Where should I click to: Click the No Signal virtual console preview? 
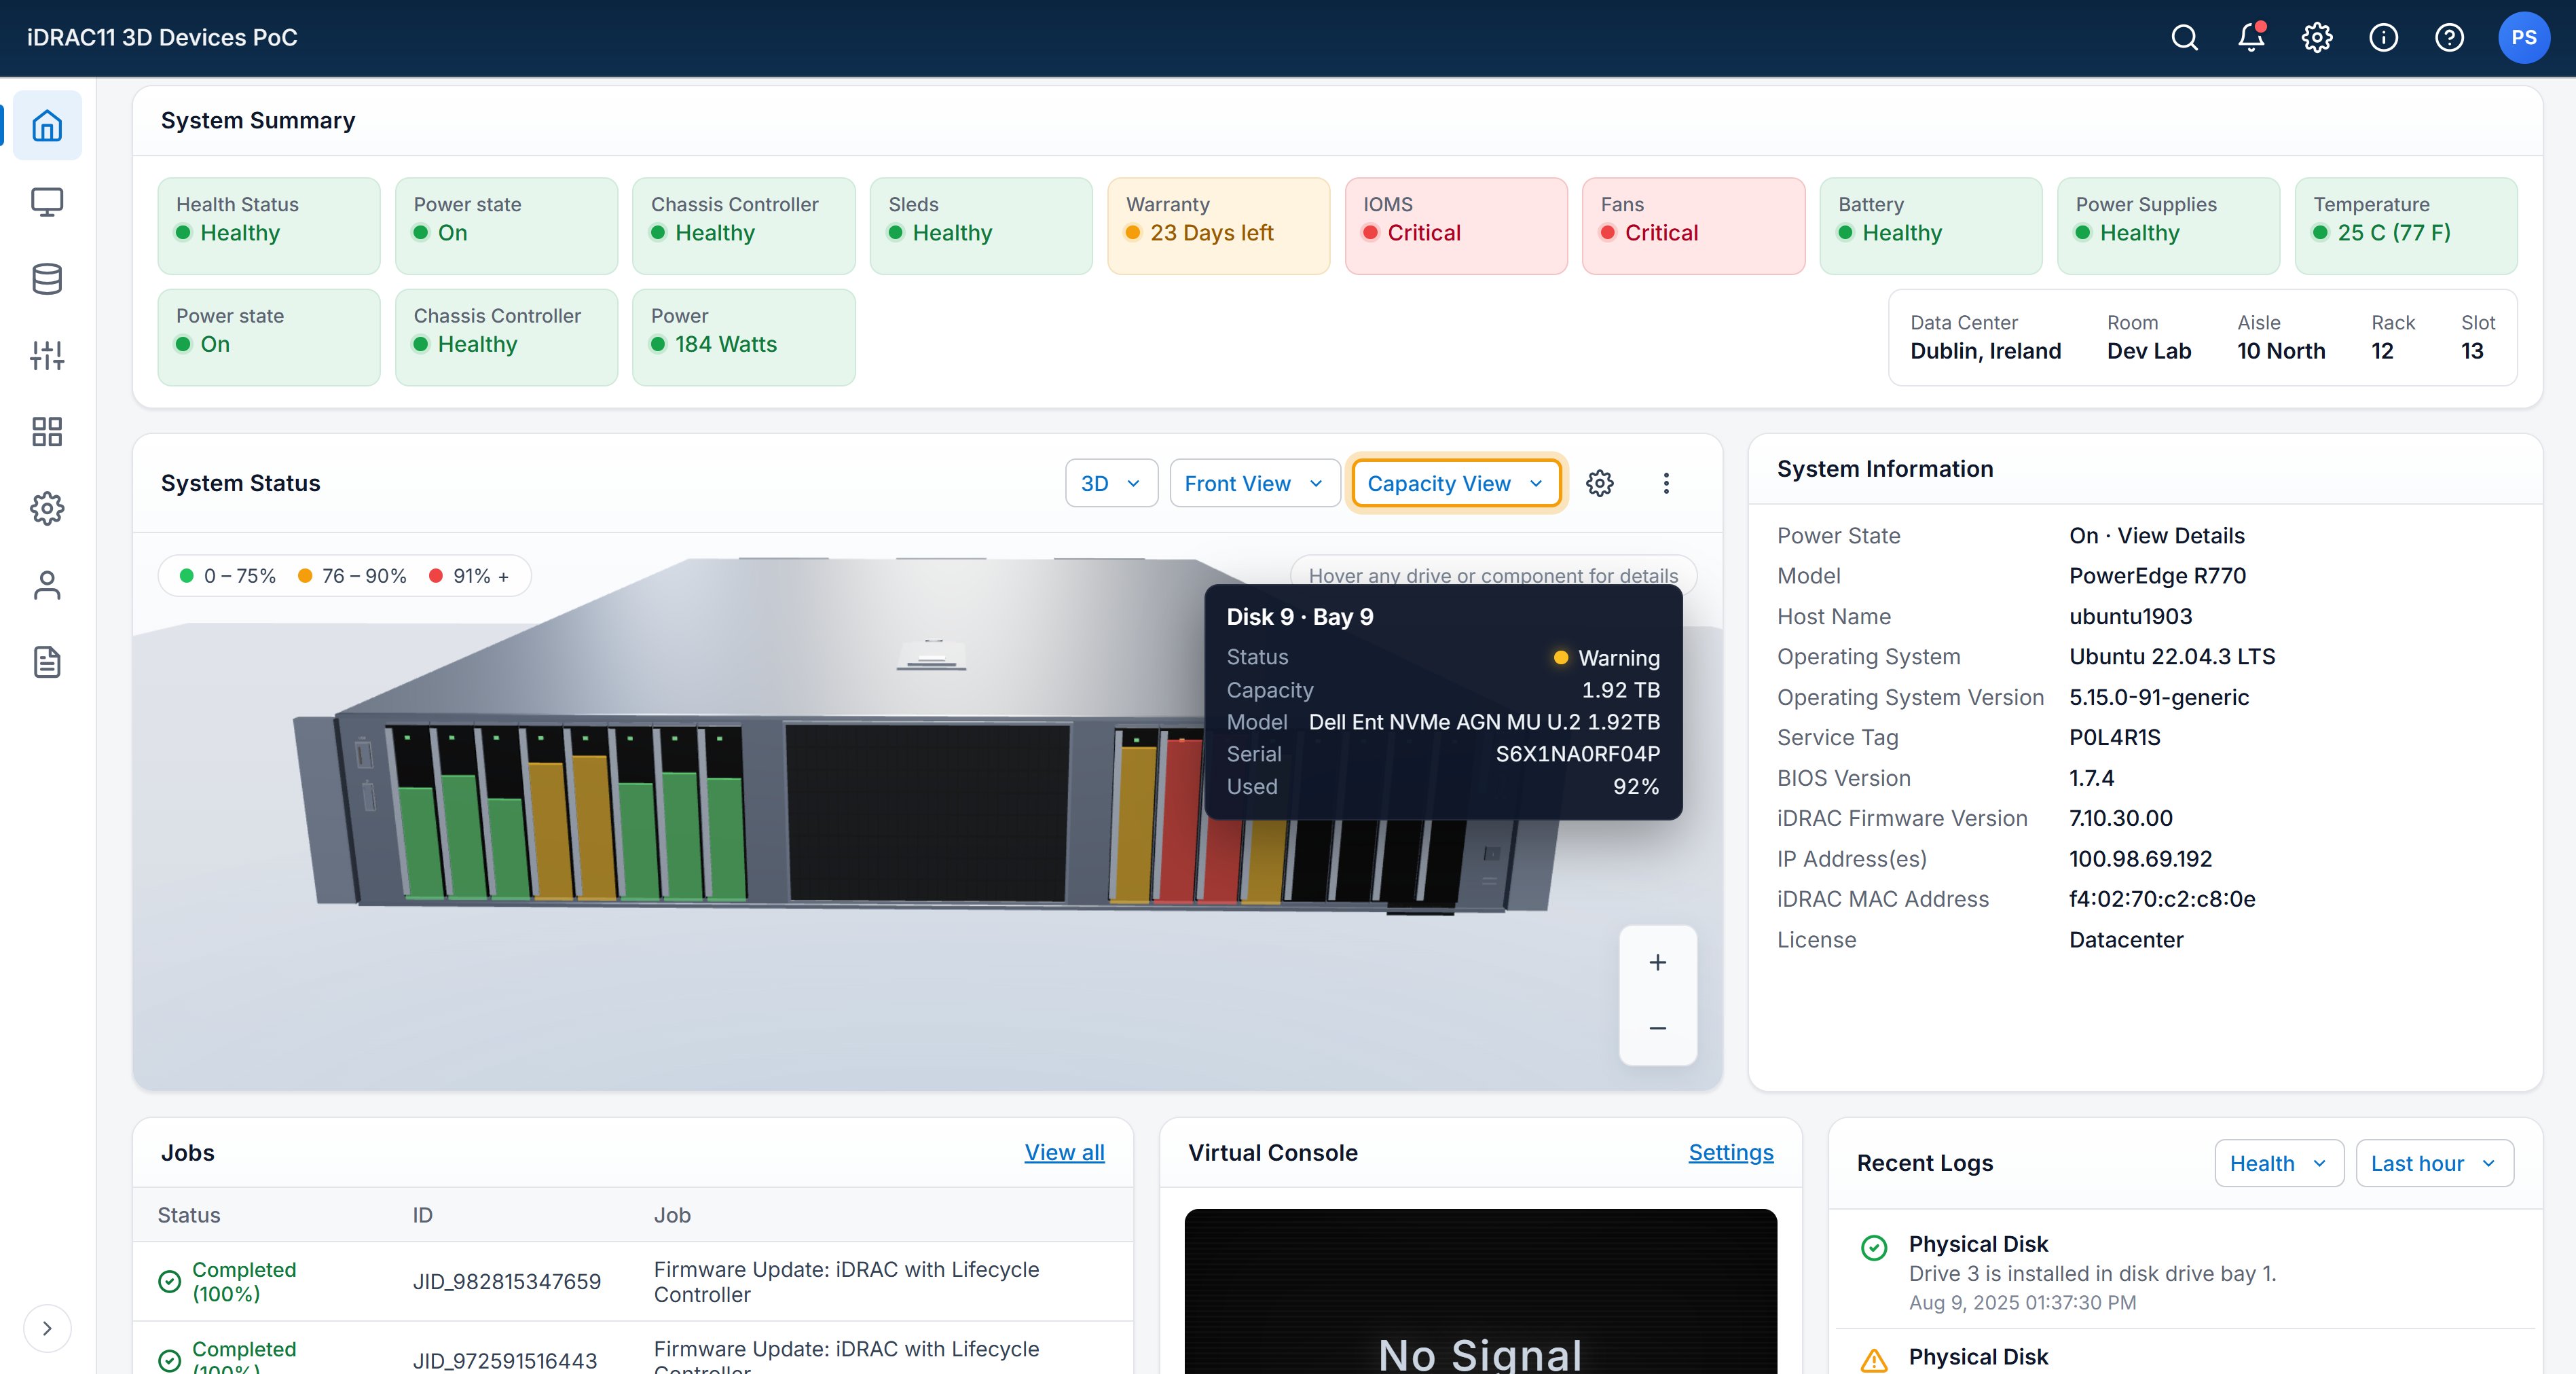[1480, 1292]
